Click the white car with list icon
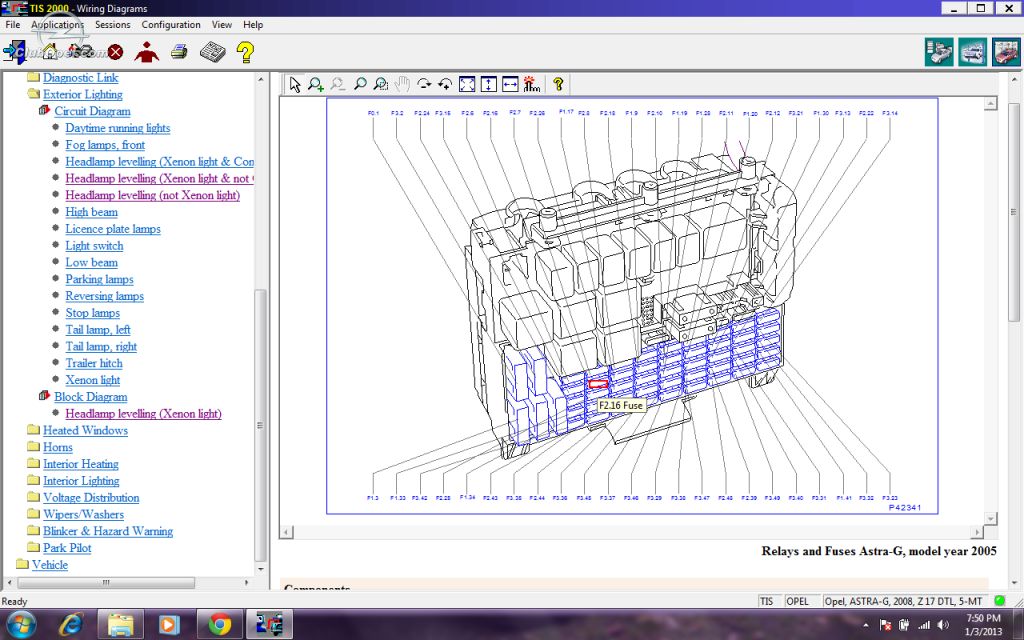The height and width of the screenshot is (640, 1024). (938, 52)
